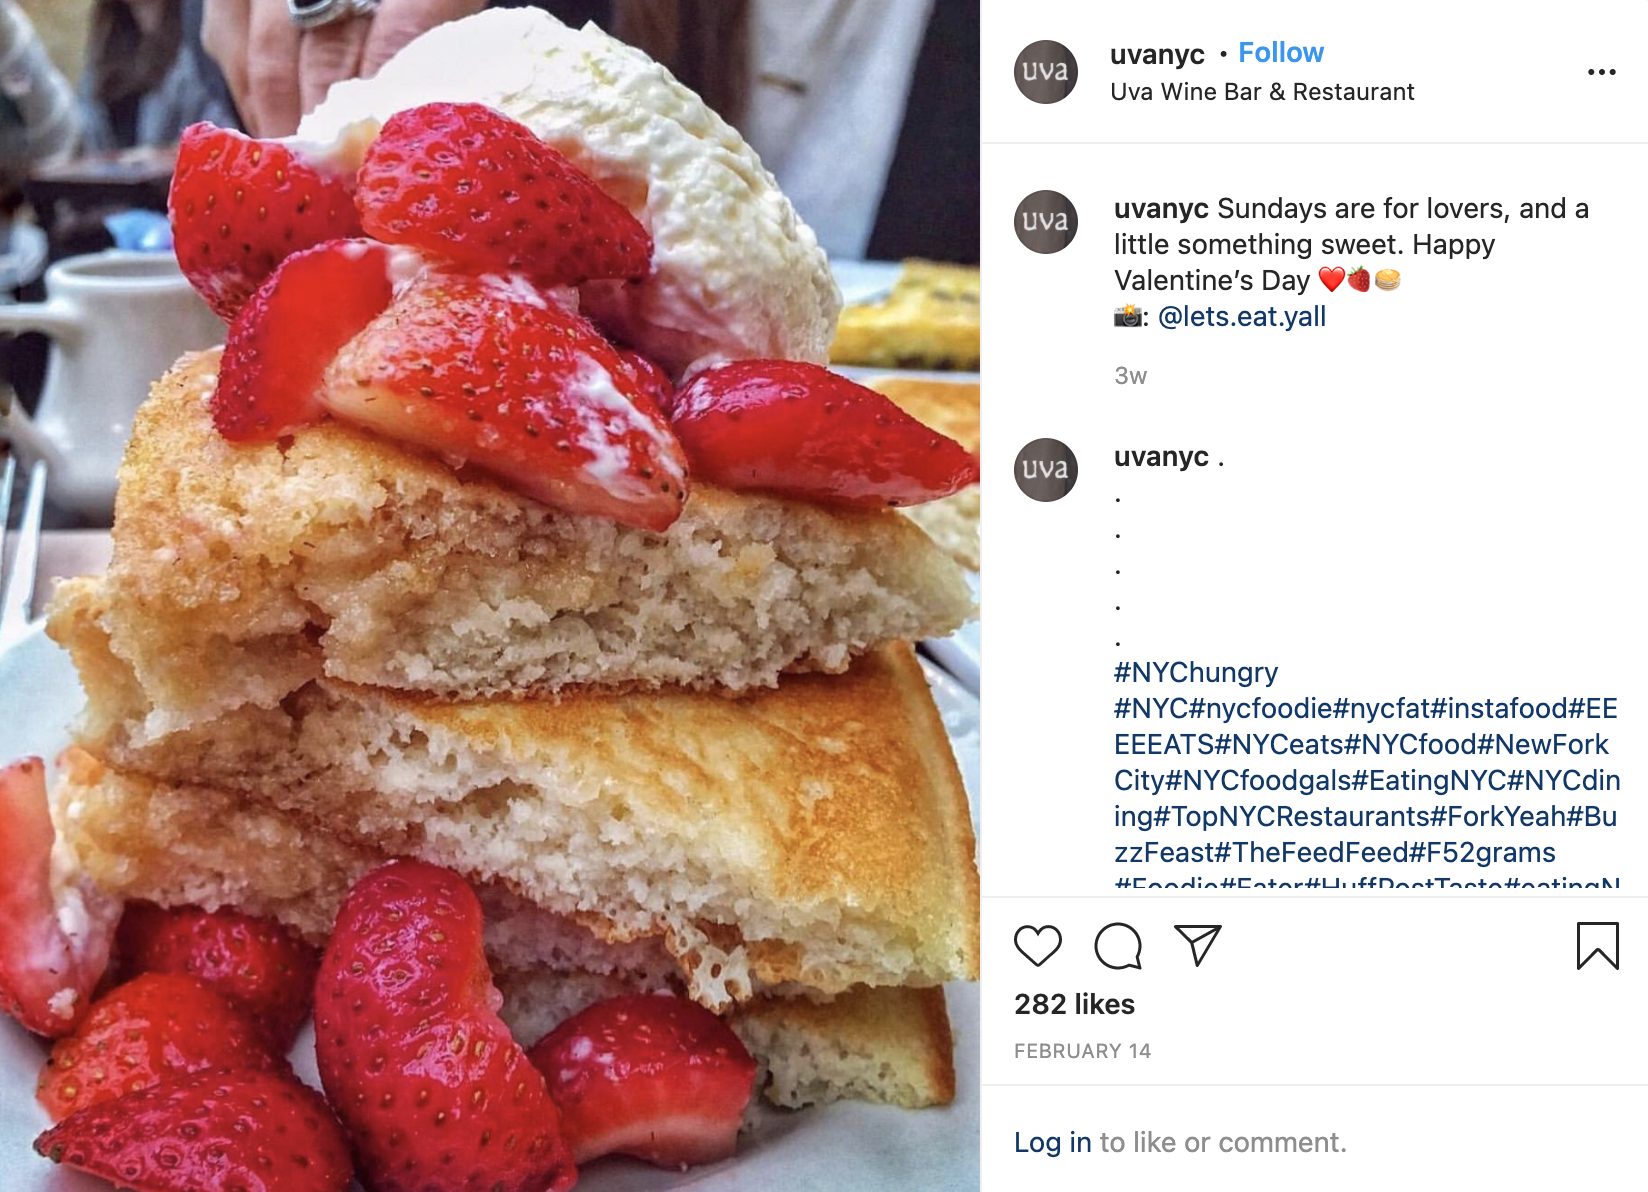Open uva avatar beside caption
The width and height of the screenshot is (1648, 1192).
pyautogui.click(x=1046, y=222)
